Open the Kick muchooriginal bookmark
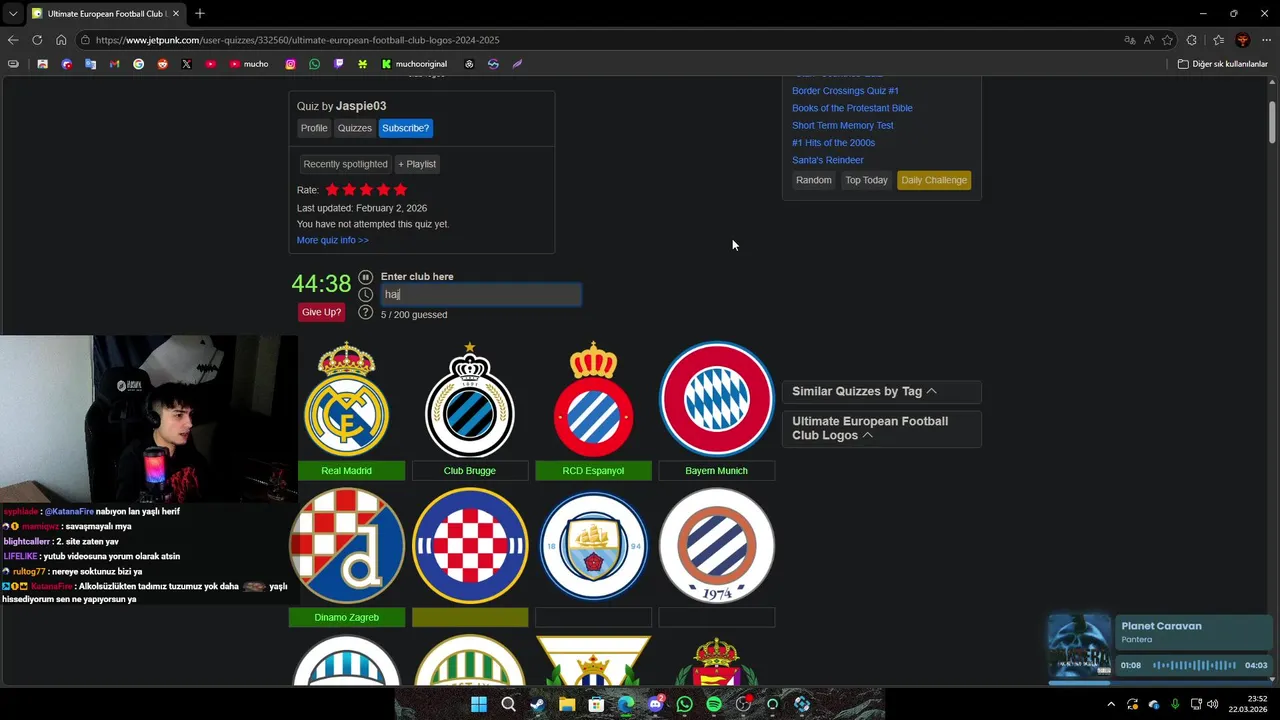Image resolution: width=1280 pixels, height=720 pixels. (x=413, y=64)
